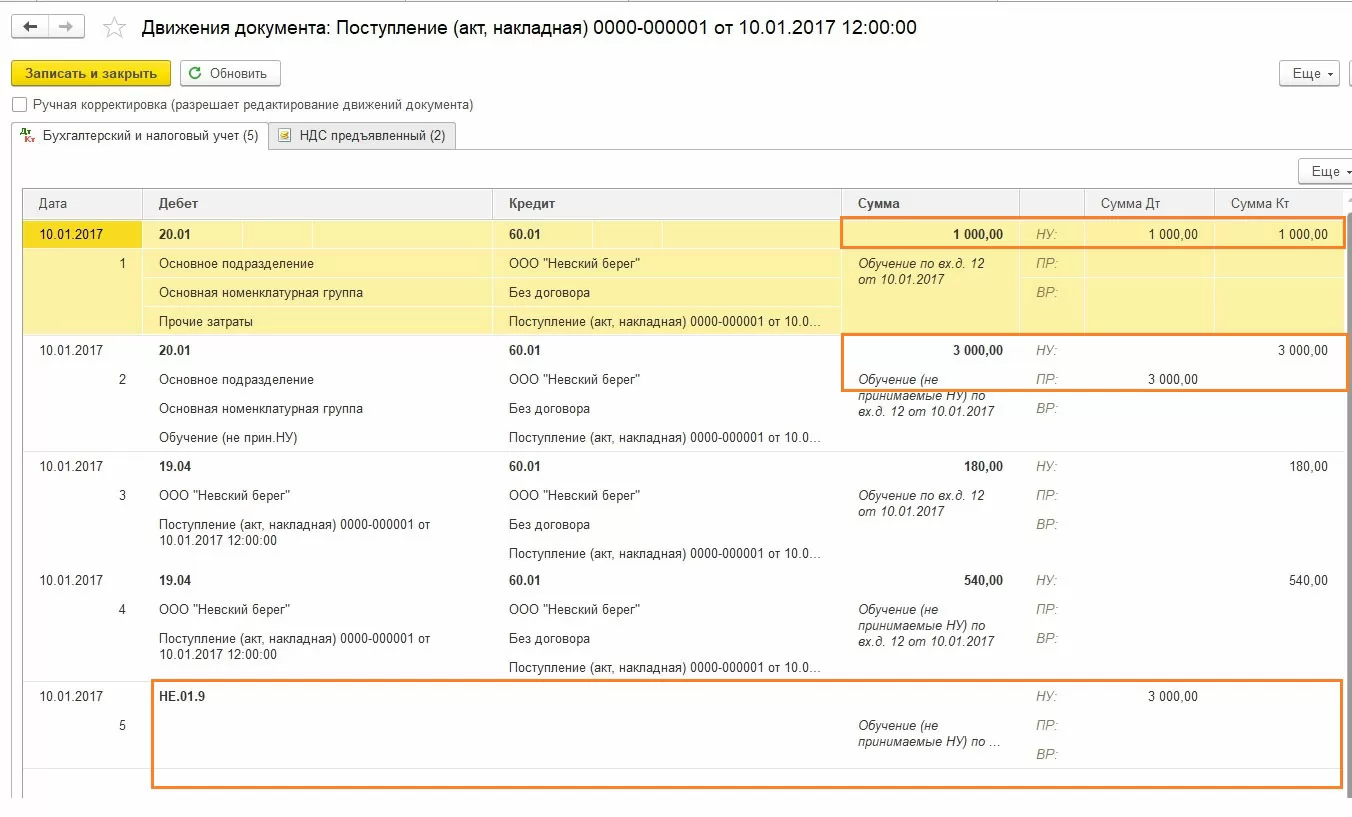Image resolution: width=1352 pixels, height=817 pixels.
Task: Click the document title text
Action: click(x=529, y=28)
